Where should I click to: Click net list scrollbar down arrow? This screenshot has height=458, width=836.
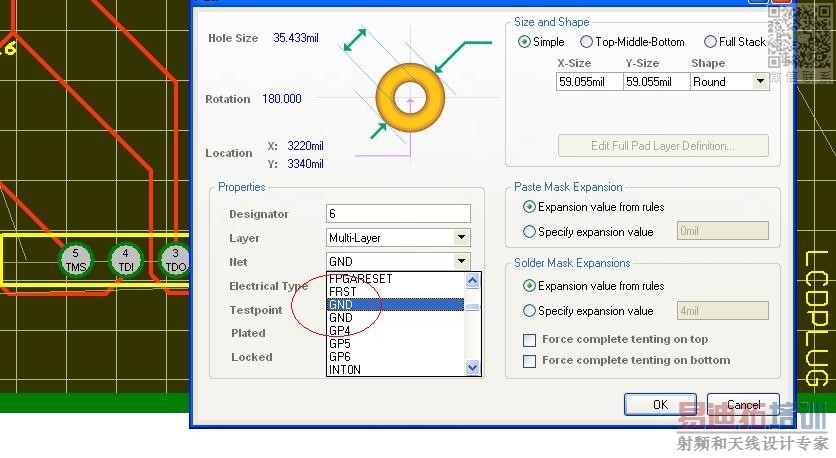472,367
